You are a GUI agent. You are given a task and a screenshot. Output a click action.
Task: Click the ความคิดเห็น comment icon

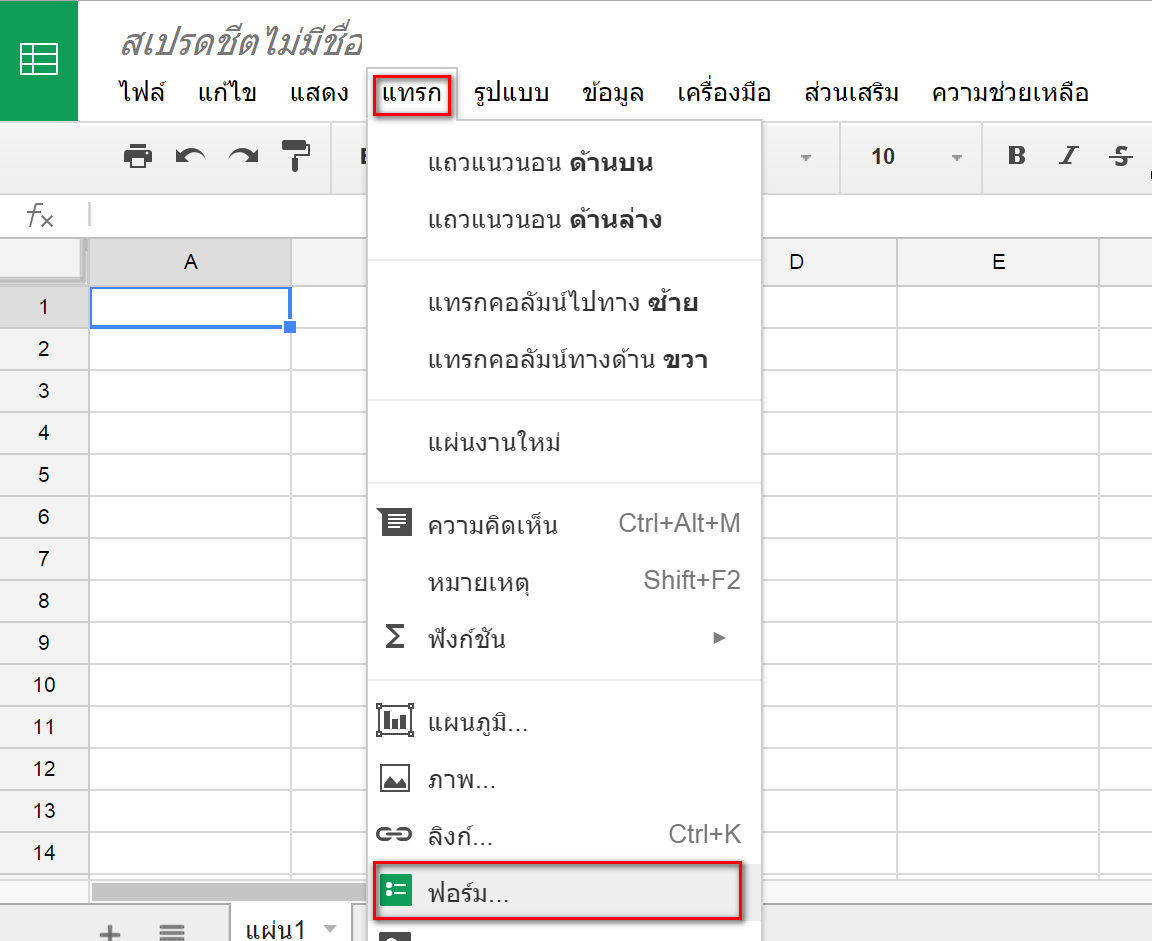(395, 523)
